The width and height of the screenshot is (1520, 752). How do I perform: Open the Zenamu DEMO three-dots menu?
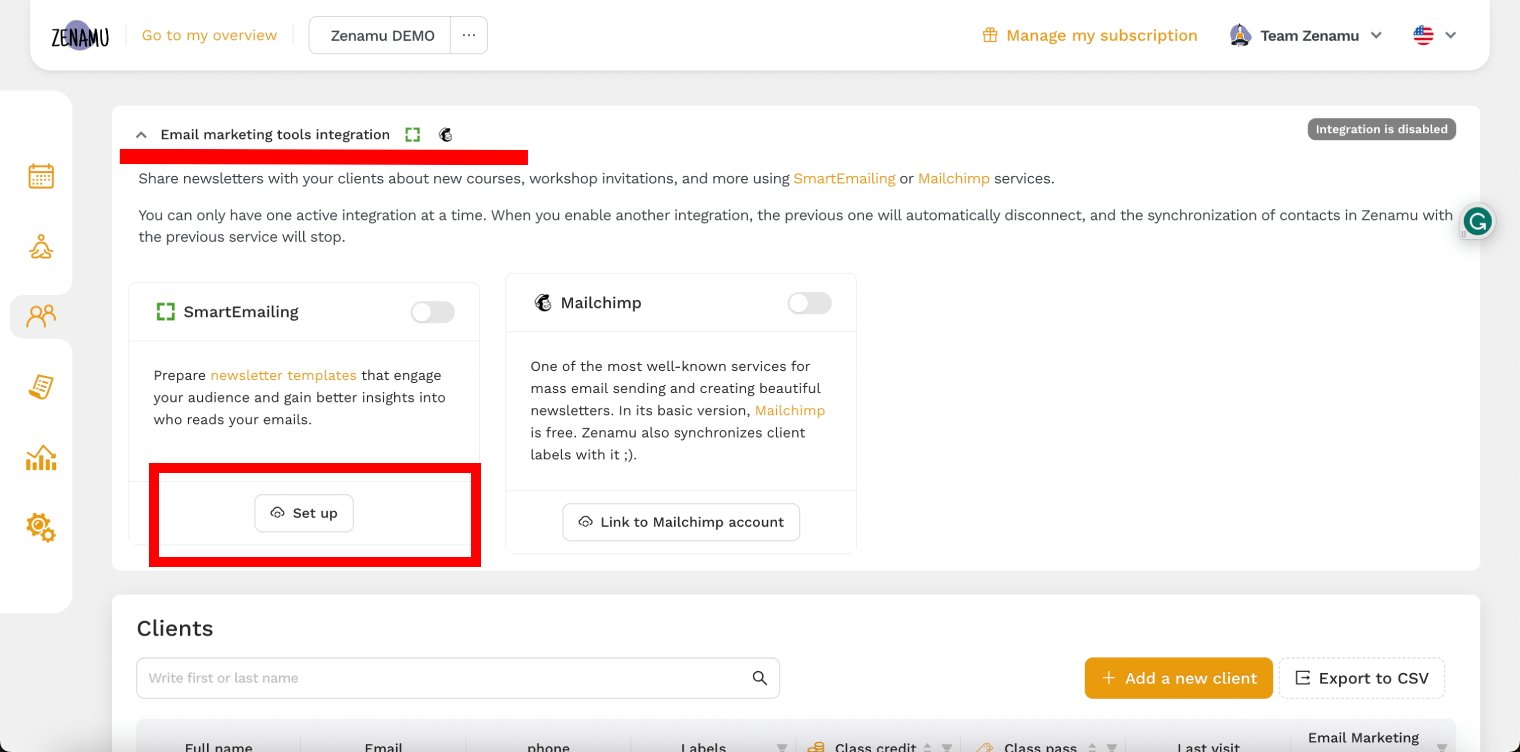click(469, 35)
